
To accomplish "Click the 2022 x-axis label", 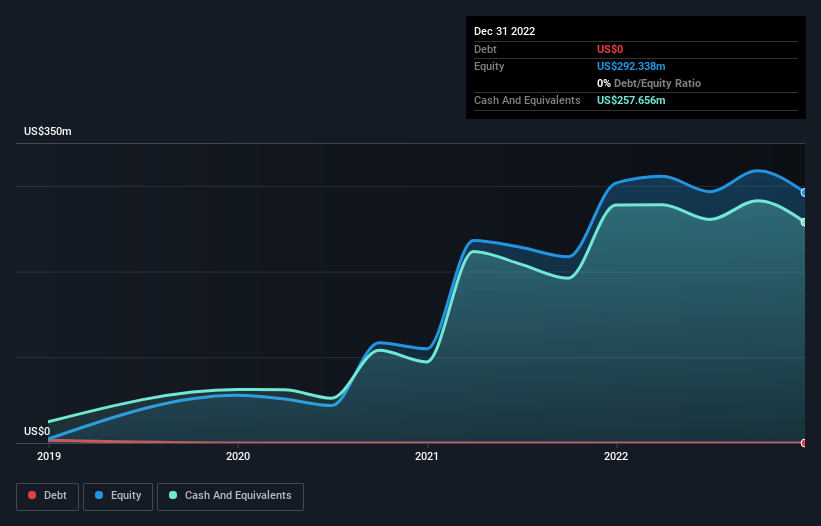I will pos(616,456).
